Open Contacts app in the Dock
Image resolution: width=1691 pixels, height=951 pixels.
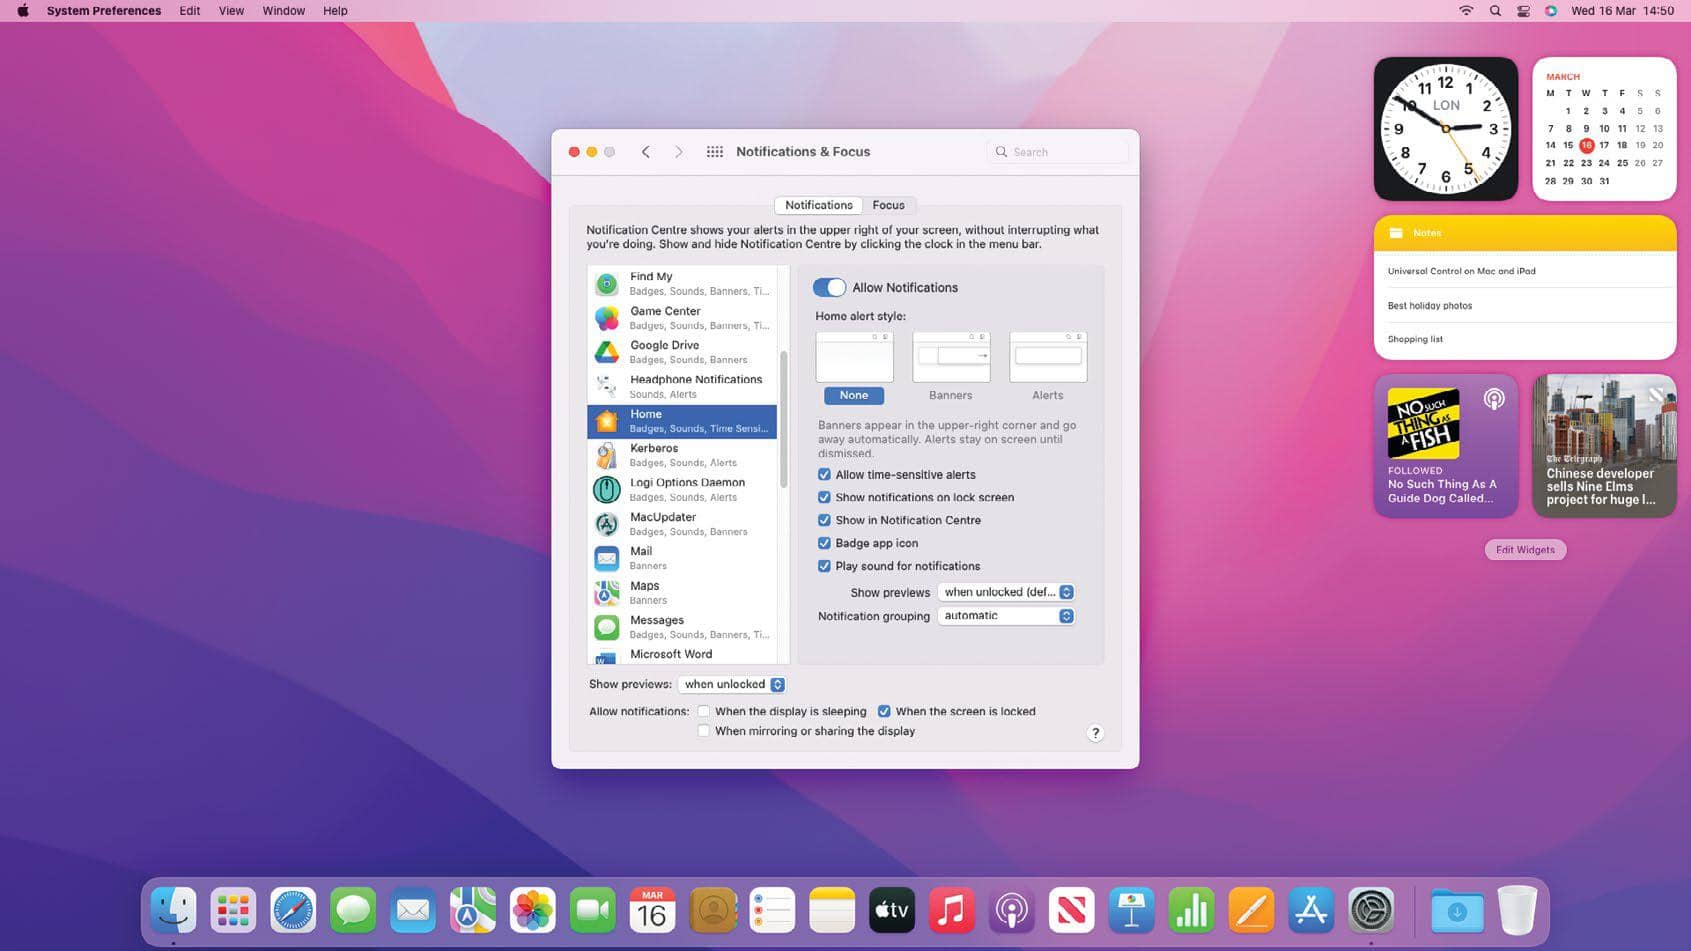713,910
